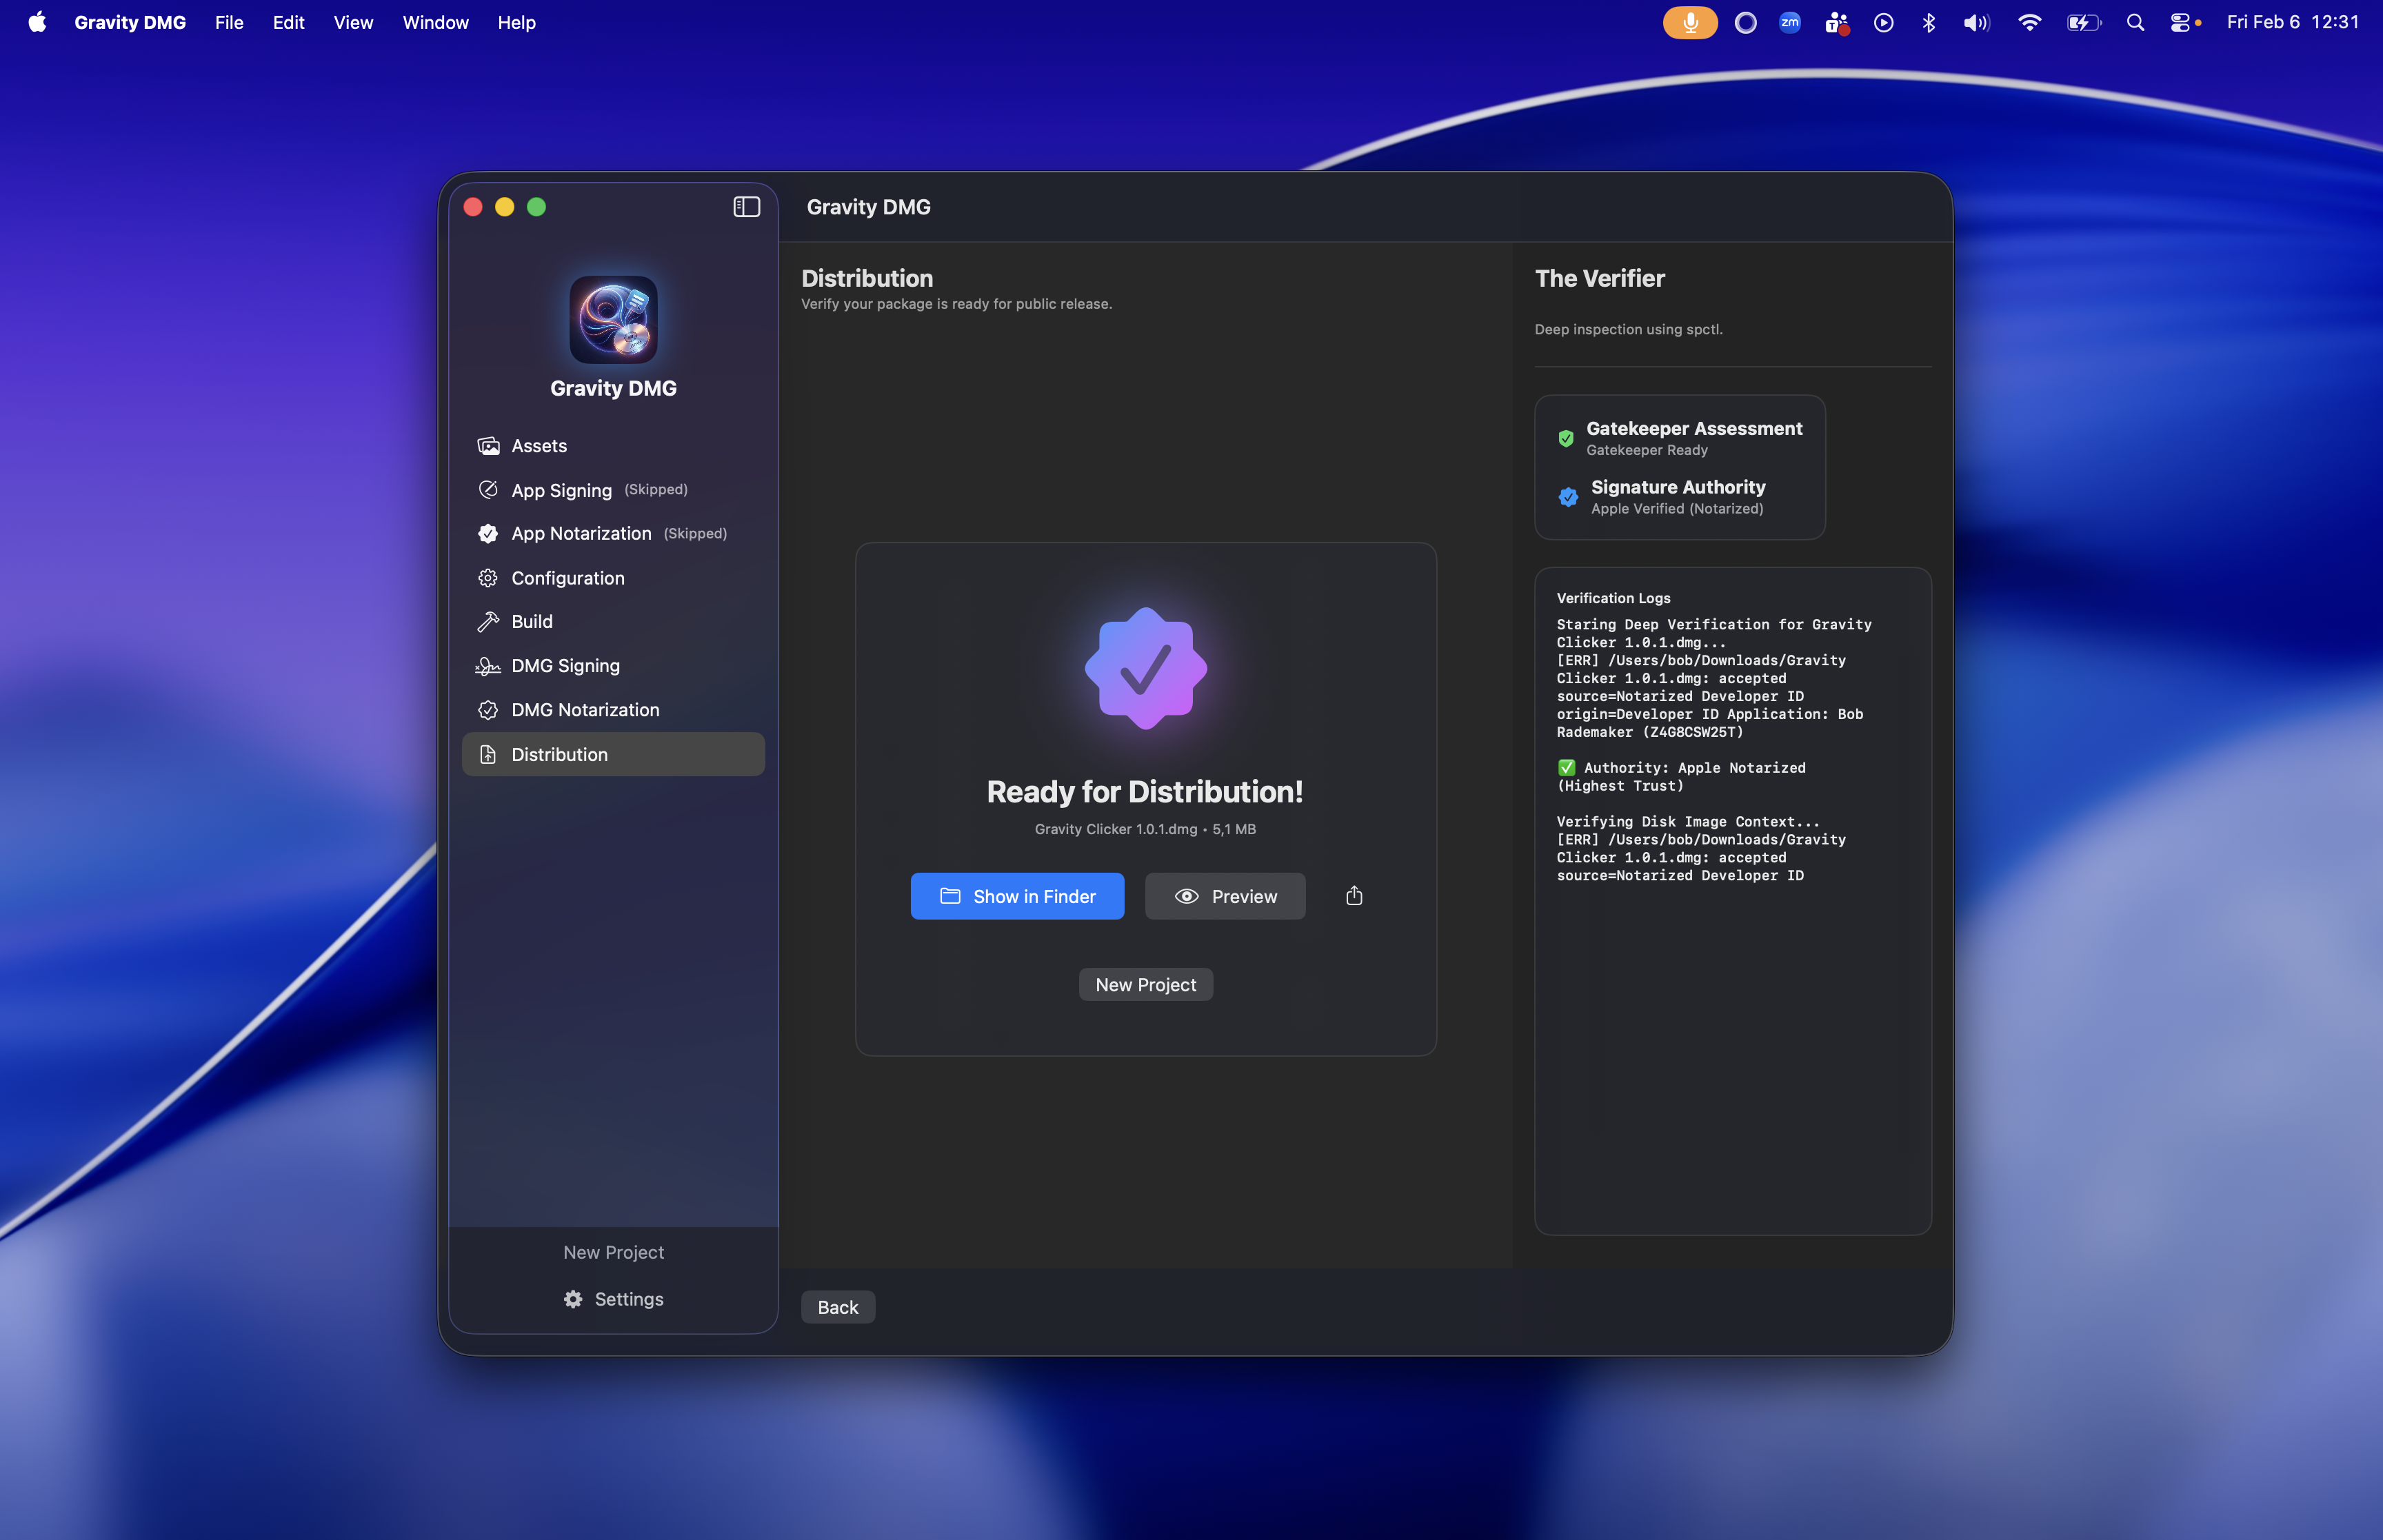The width and height of the screenshot is (2383, 1540).
Task: Open the Assets step in the sidebar
Action: [538, 446]
